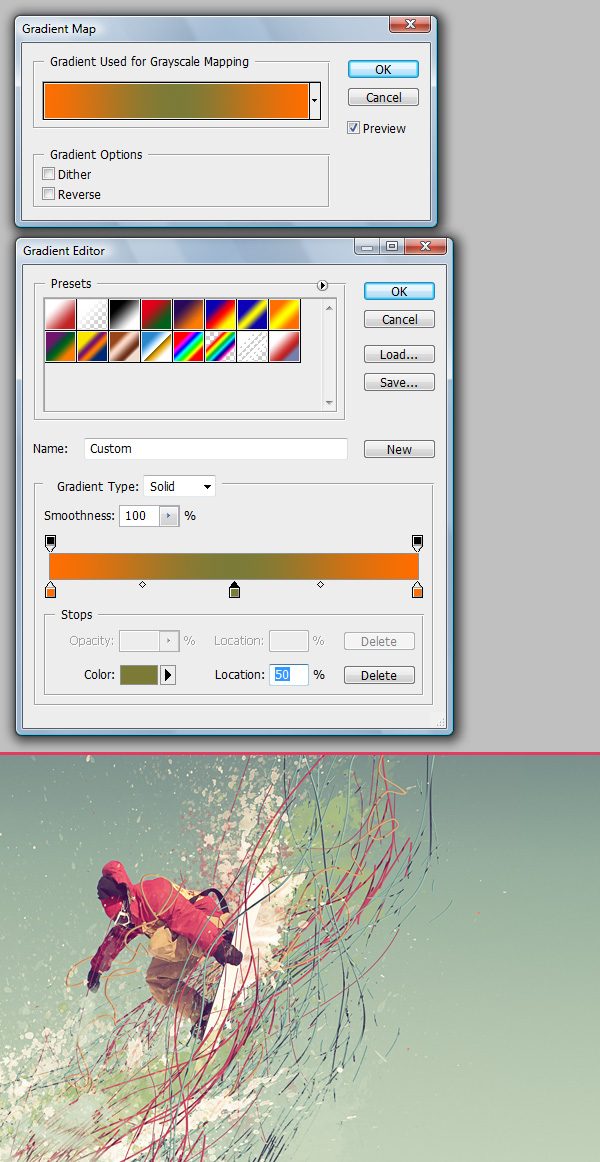Screen dimensions: 600x1162
Task: Select the Blue, Red, Yellow gradient preset
Action: [220, 314]
